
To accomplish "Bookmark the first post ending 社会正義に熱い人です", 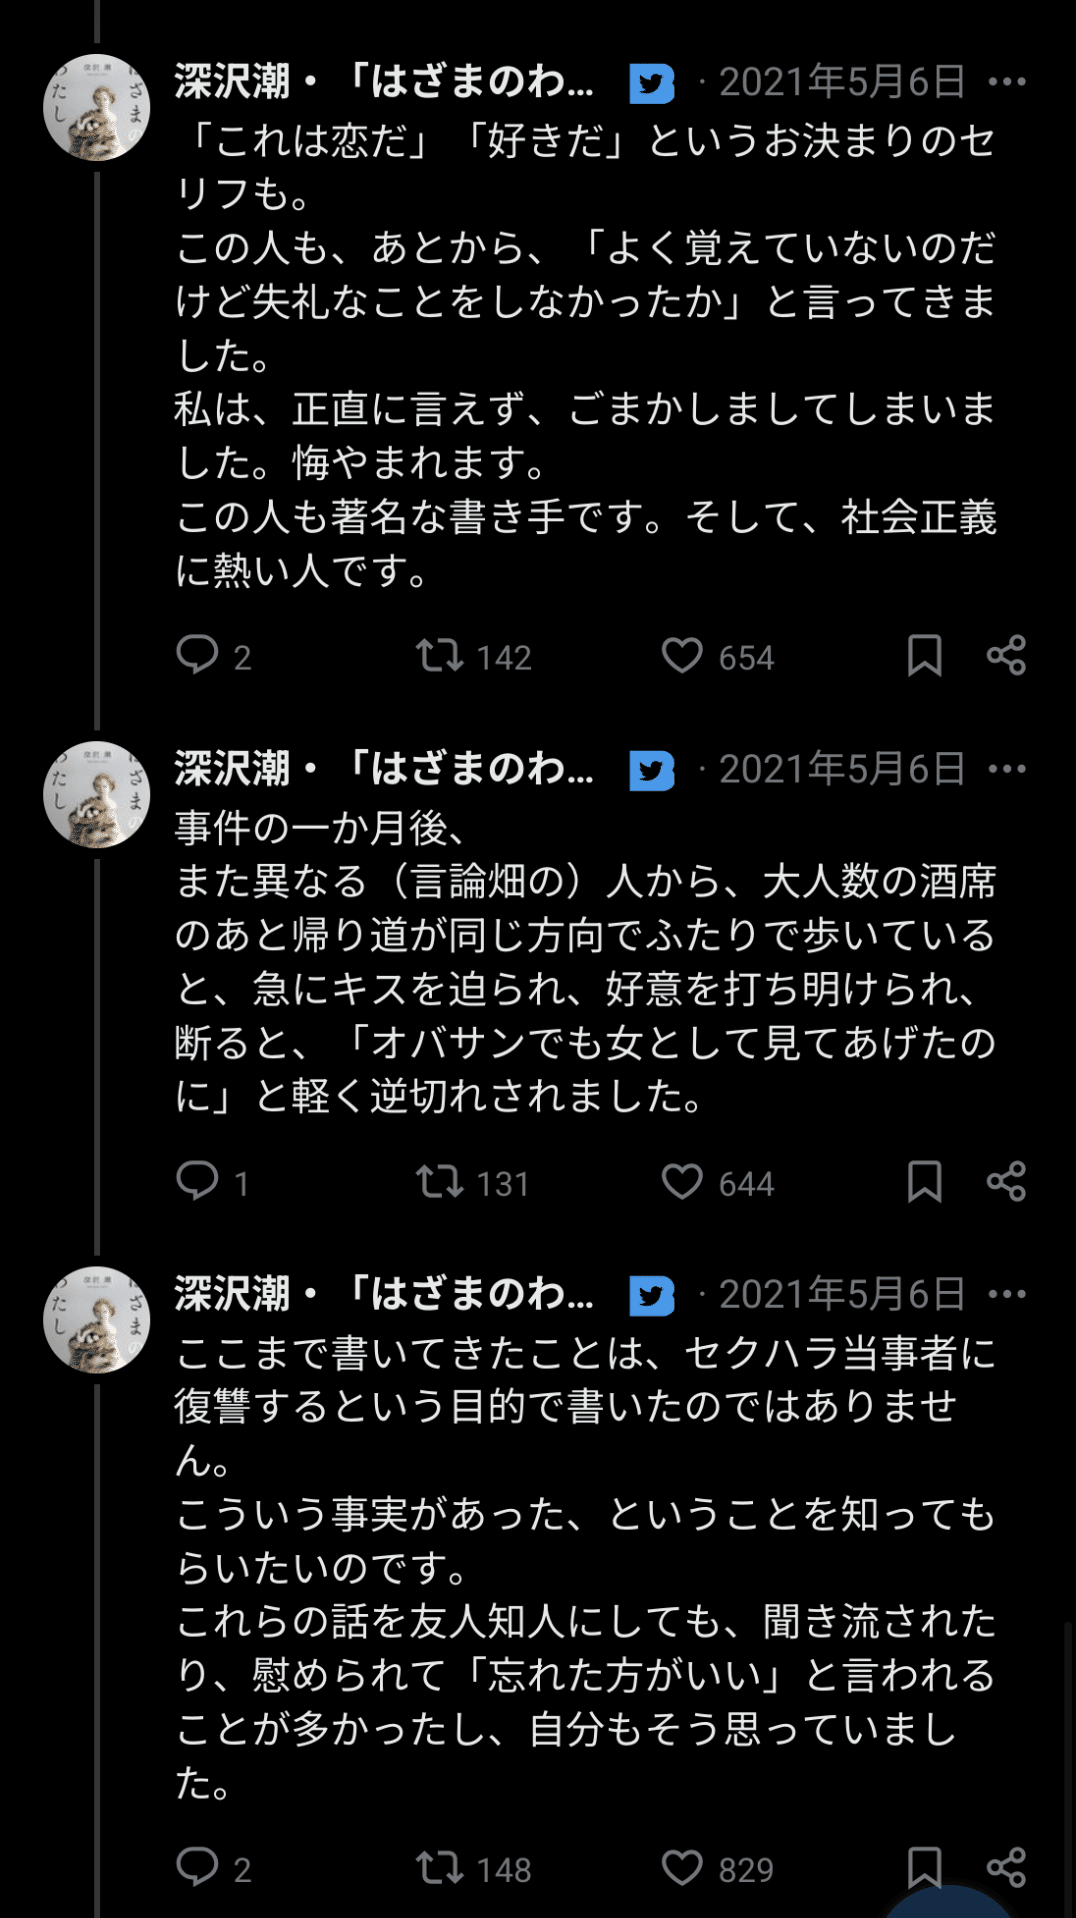I will click(x=924, y=656).
